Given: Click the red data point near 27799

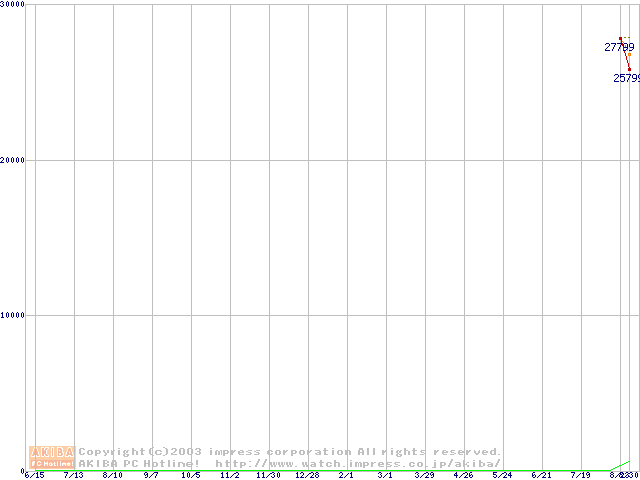Looking at the screenshot, I should pyautogui.click(x=620, y=39).
